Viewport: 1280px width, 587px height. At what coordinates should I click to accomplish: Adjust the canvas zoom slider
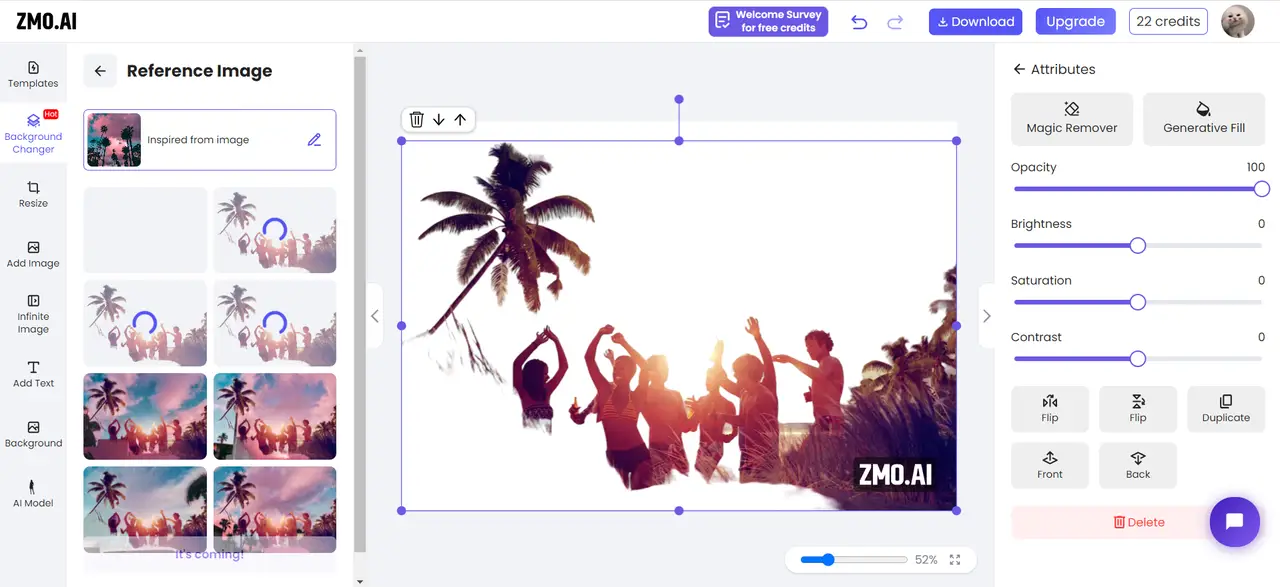tap(854, 560)
